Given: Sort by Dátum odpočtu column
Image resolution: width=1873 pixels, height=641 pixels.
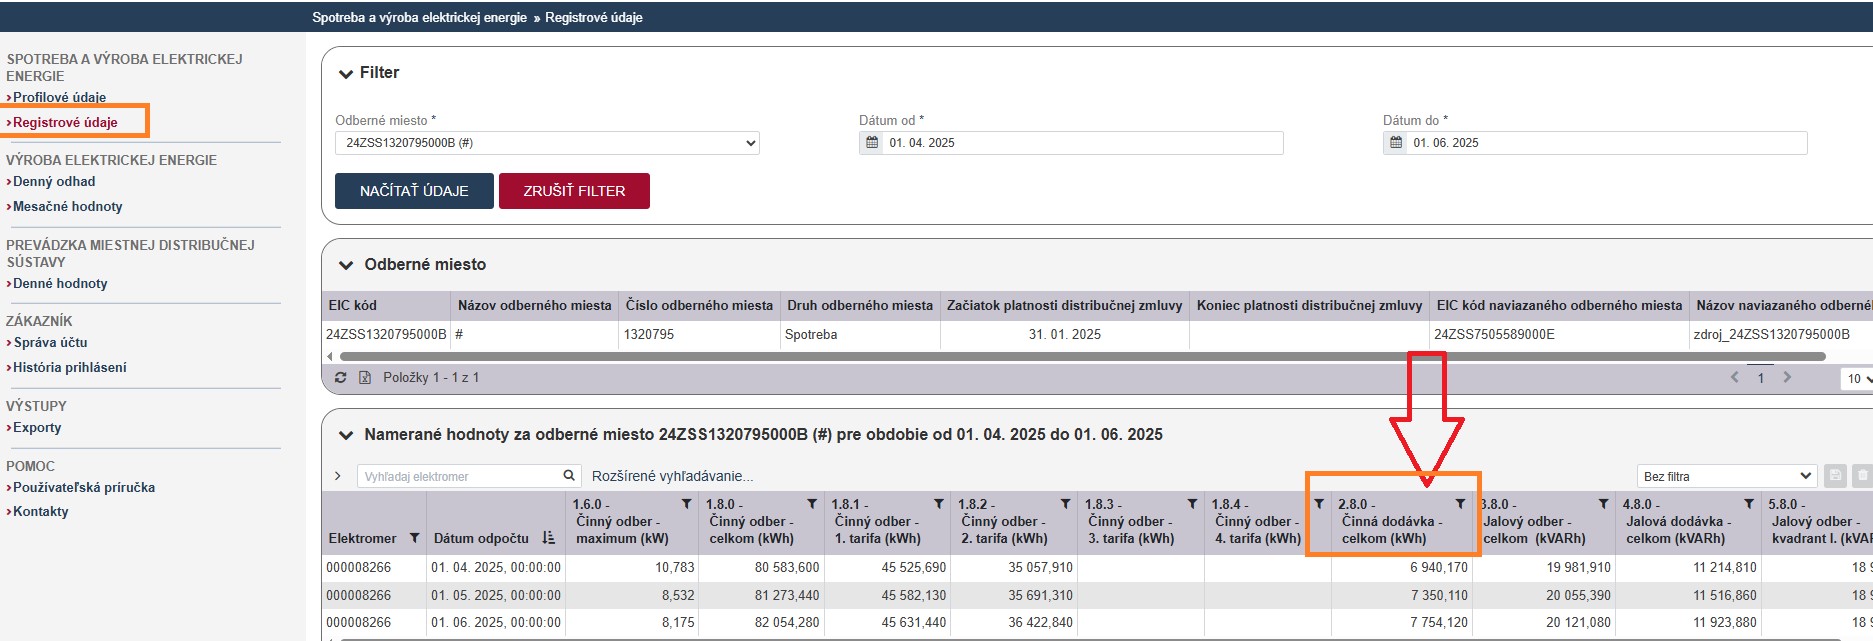Looking at the screenshot, I should (548, 538).
